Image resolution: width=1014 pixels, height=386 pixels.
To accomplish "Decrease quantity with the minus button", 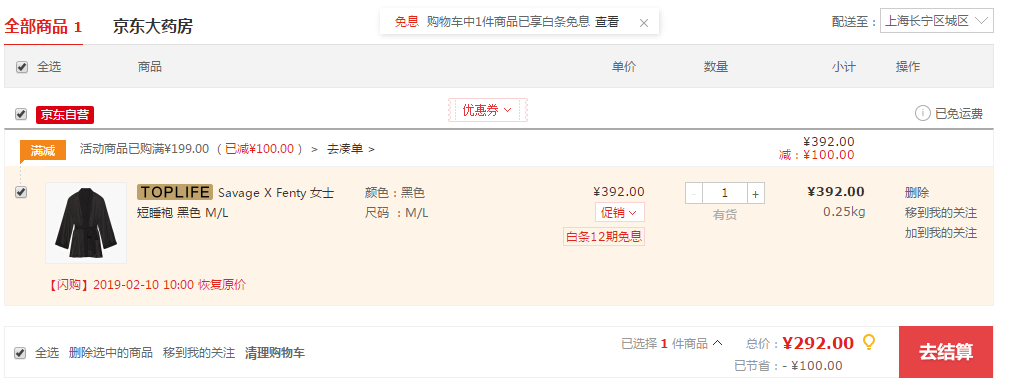I will click(x=694, y=193).
